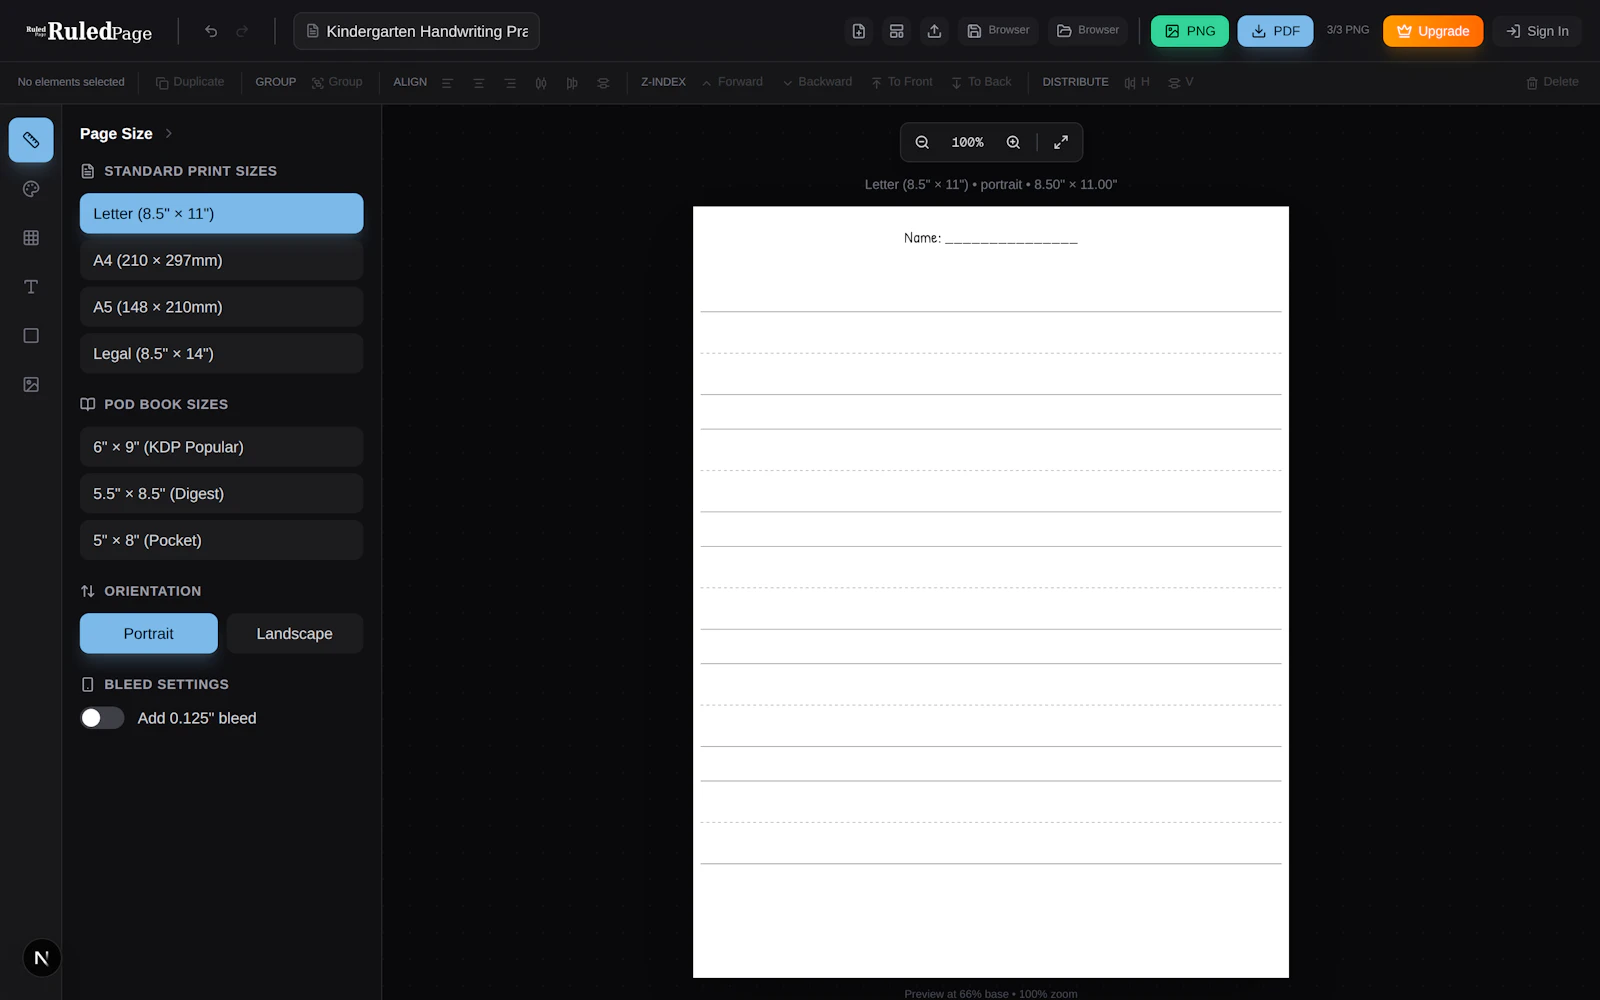Click the open from Browser button
This screenshot has height=1000, width=1600.
pyautogui.click(x=1088, y=31)
